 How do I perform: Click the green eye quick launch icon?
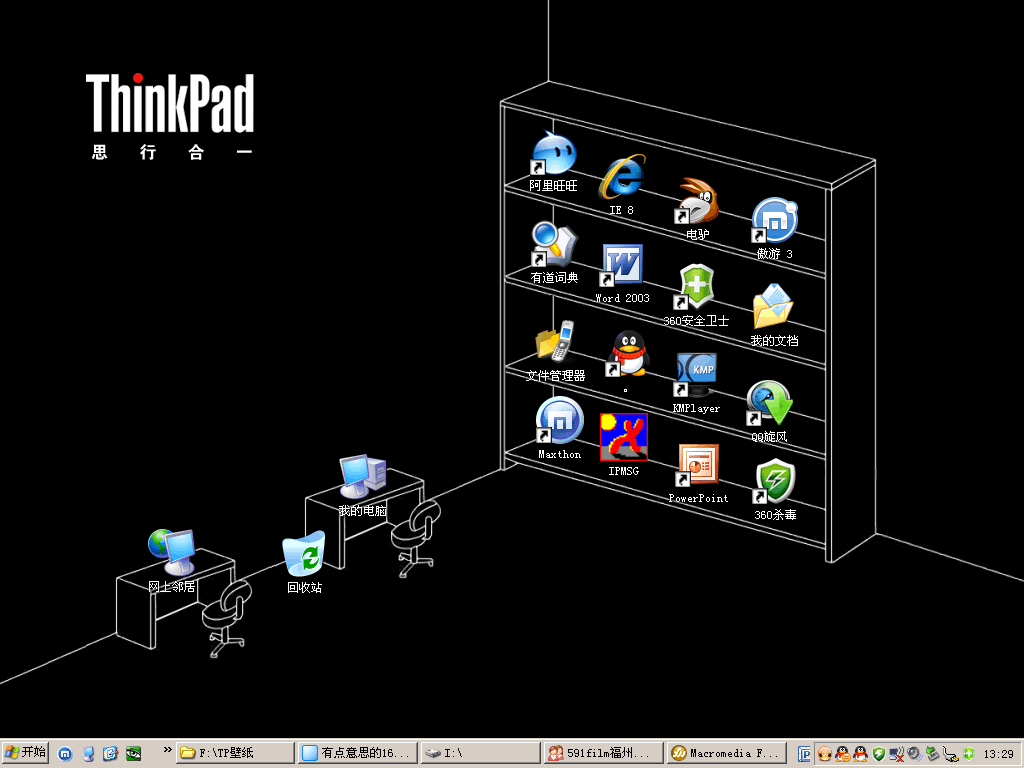coord(133,754)
